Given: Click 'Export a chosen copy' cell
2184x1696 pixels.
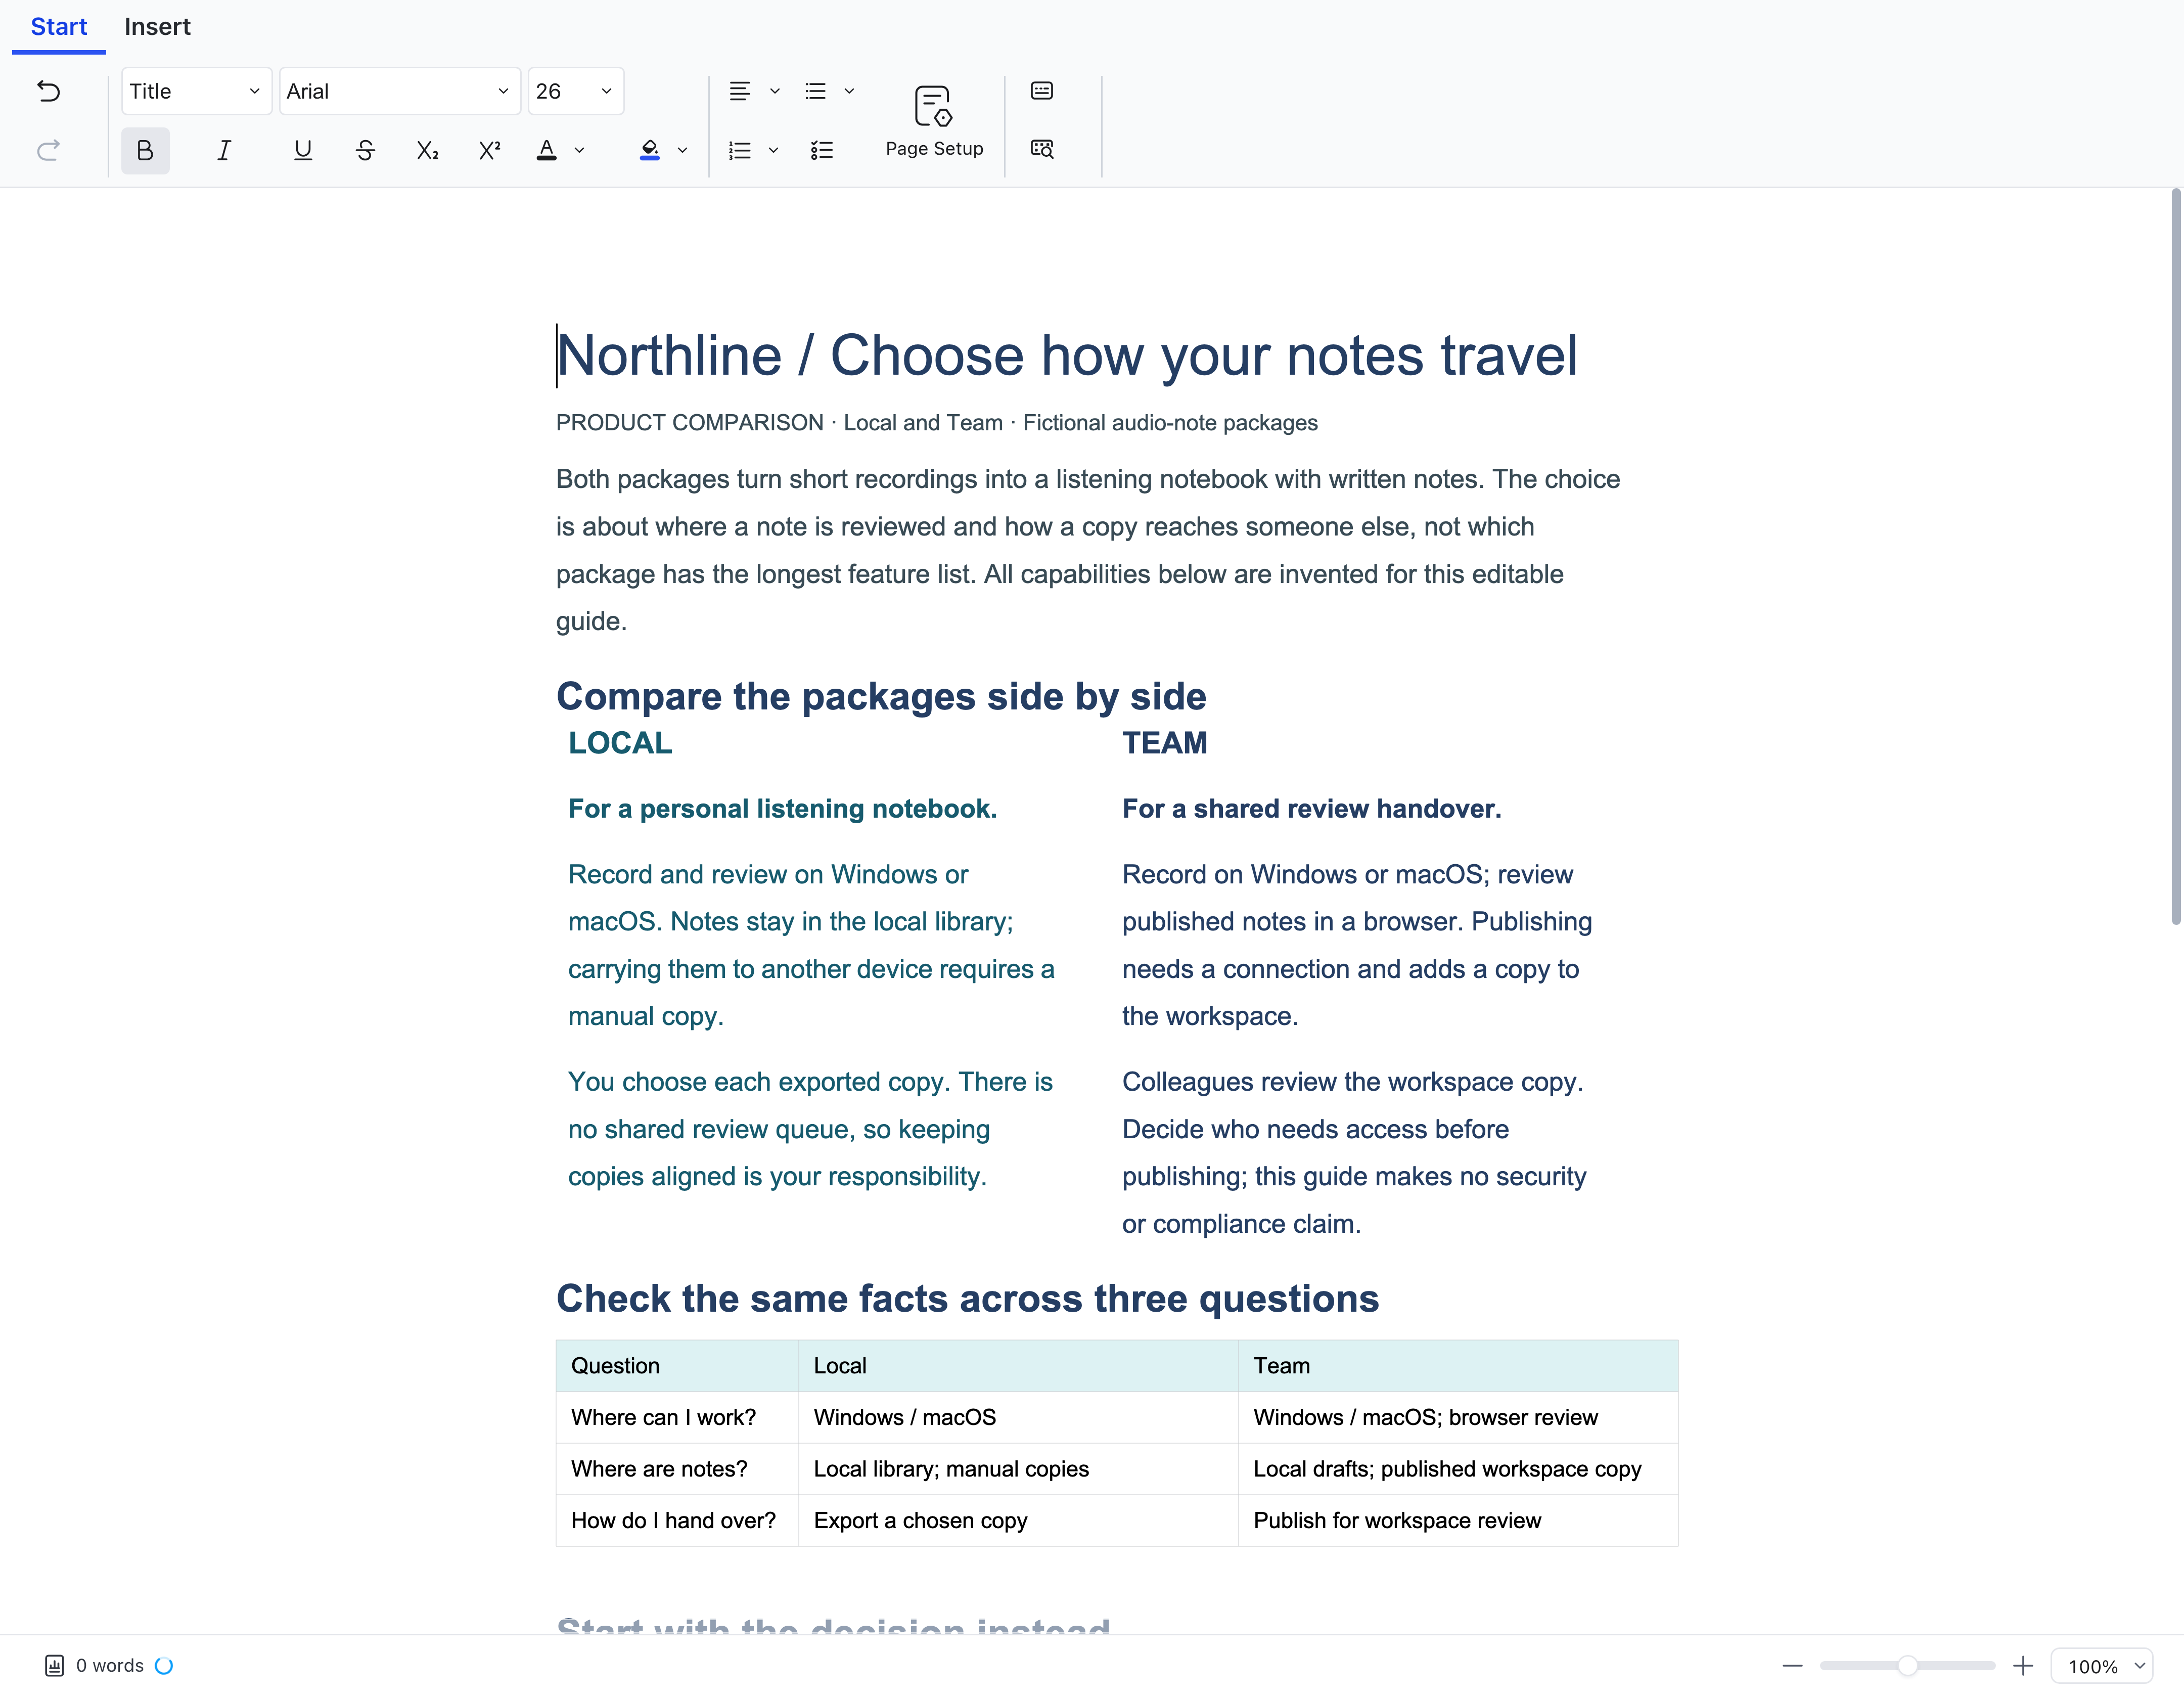Looking at the screenshot, I should tap(1018, 1521).
